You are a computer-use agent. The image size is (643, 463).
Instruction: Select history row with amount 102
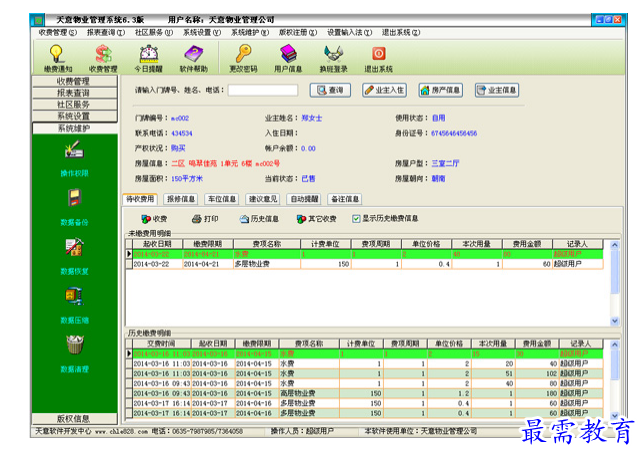364,374
